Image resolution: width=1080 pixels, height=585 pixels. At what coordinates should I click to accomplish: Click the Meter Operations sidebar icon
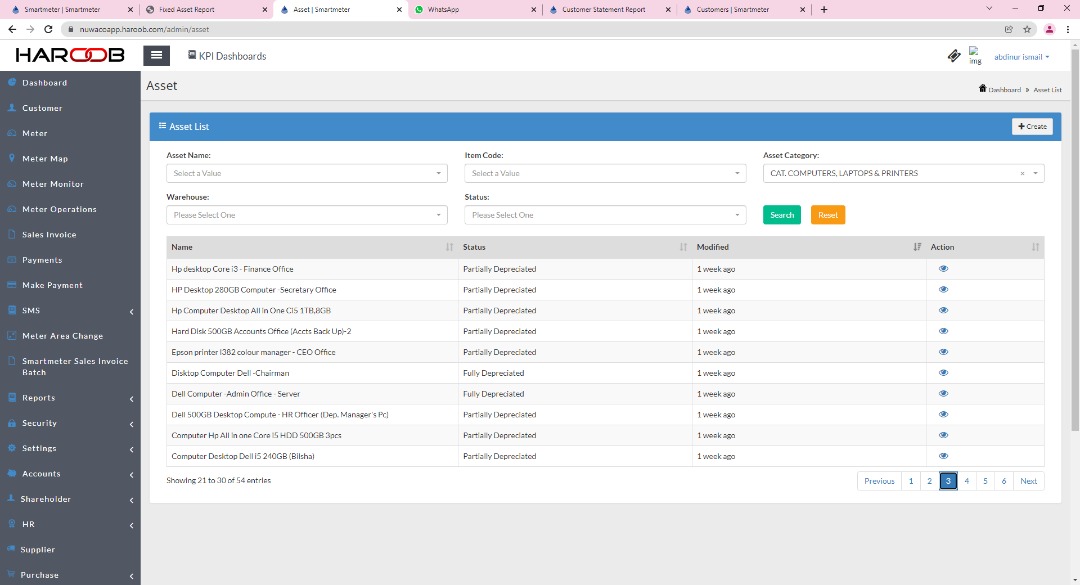12,209
